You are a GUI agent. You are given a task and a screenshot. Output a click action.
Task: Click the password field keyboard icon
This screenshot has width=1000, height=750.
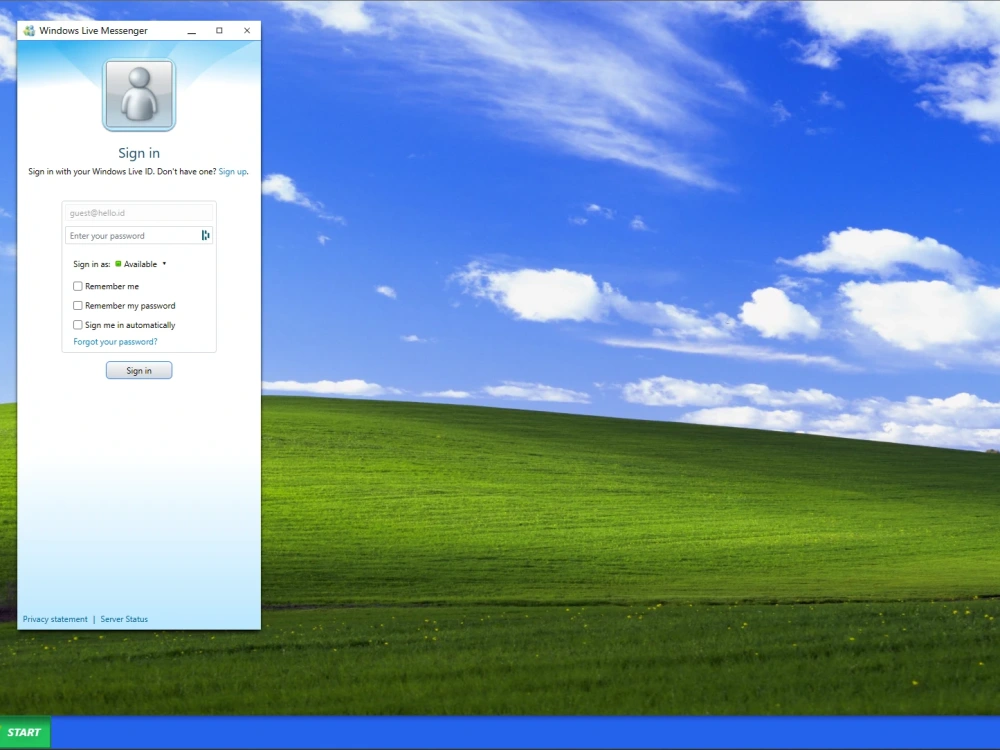(x=205, y=235)
